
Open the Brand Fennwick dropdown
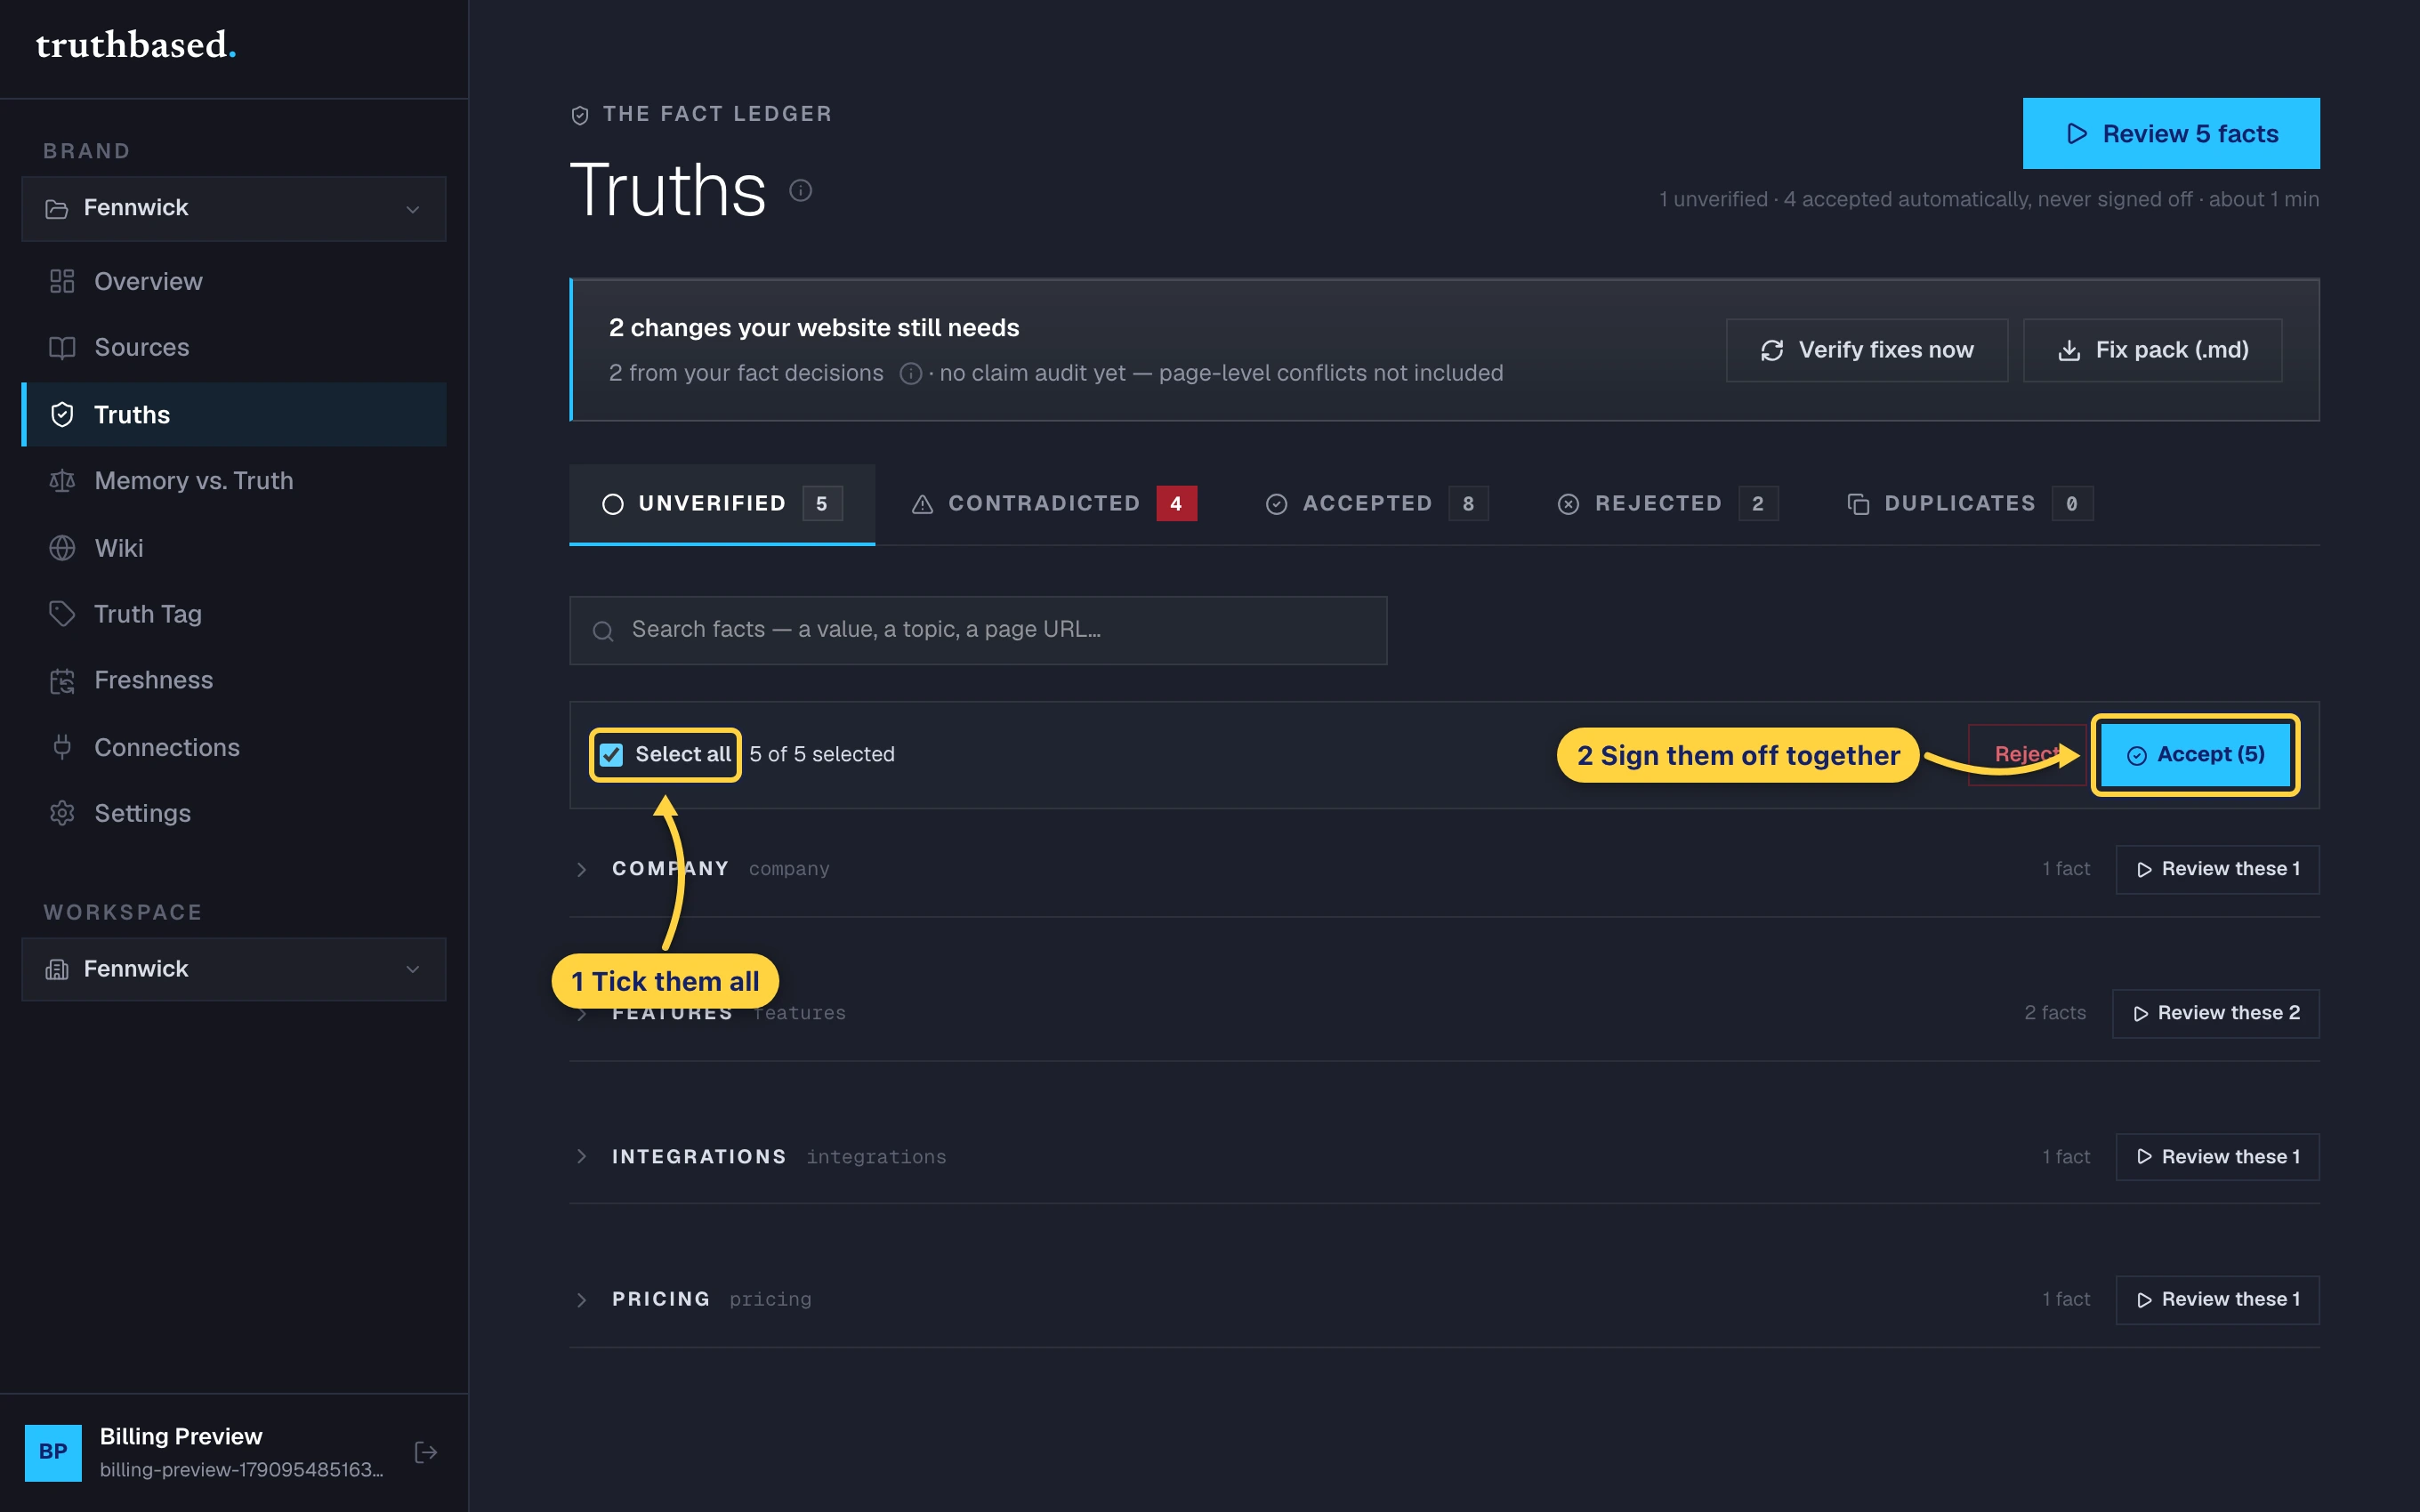pos(233,208)
